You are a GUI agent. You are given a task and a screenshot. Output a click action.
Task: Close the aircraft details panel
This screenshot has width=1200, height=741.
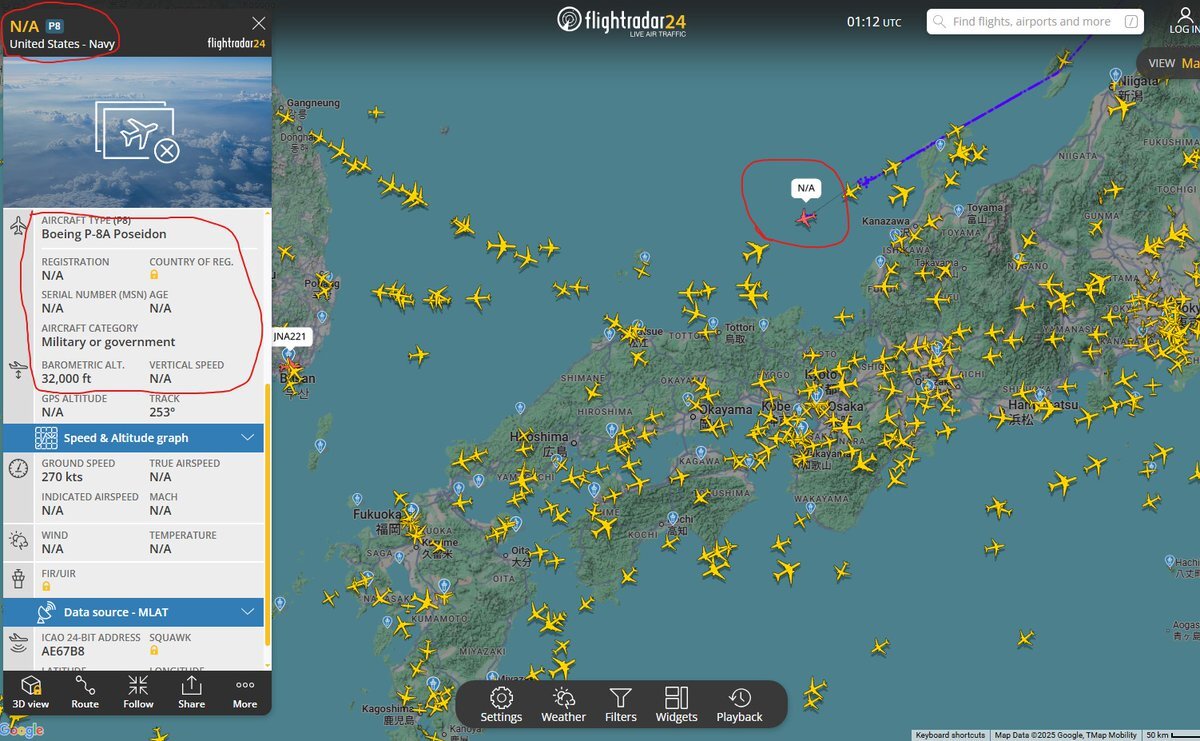tap(259, 23)
